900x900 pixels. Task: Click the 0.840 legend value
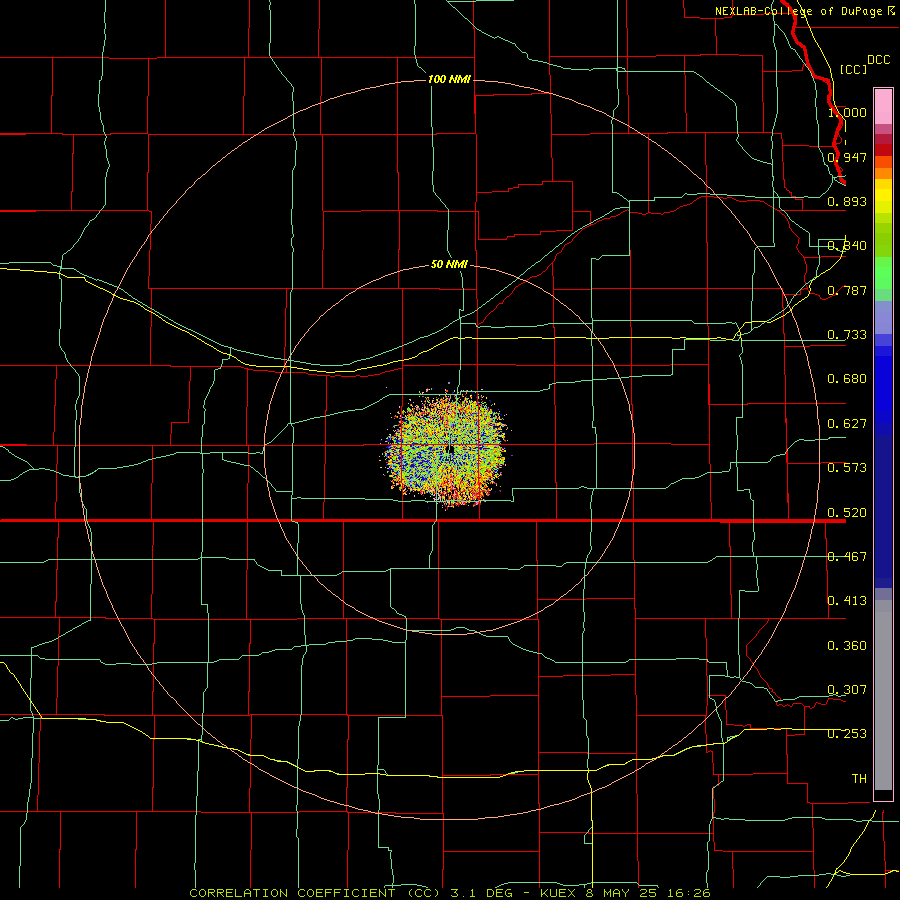pos(847,246)
